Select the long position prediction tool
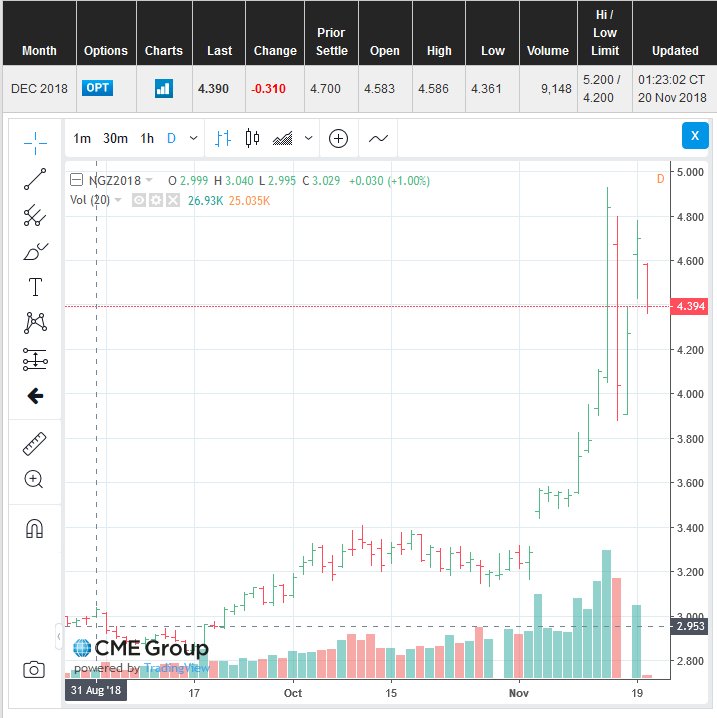The image size is (717, 718). tap(35, 359)
